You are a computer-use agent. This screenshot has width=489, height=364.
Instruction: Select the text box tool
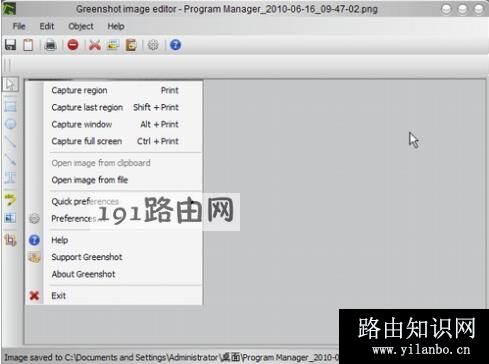pyautogui.click(x=10, y=177)
